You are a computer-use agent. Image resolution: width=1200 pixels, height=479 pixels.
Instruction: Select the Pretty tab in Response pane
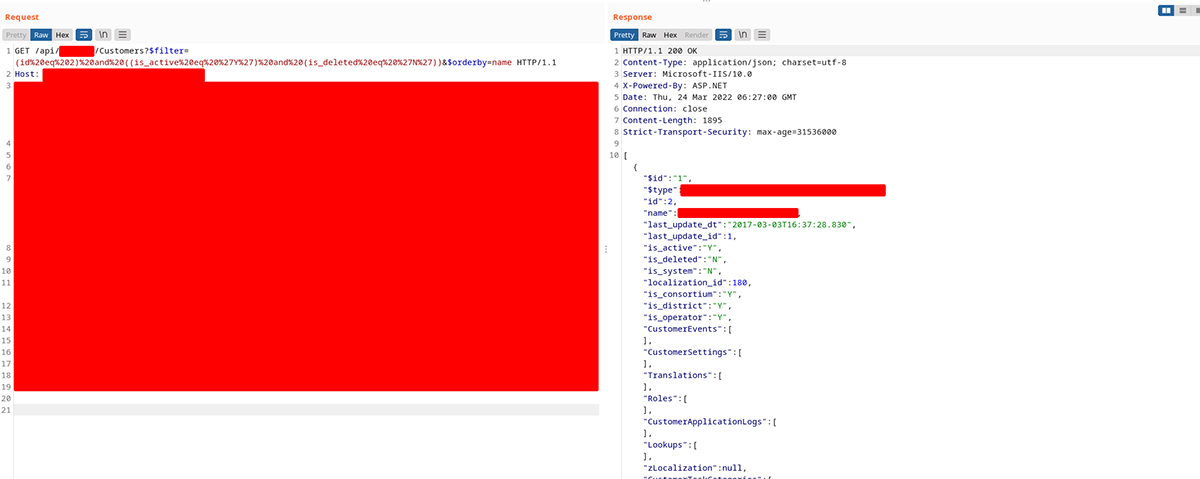pos(624,34)
